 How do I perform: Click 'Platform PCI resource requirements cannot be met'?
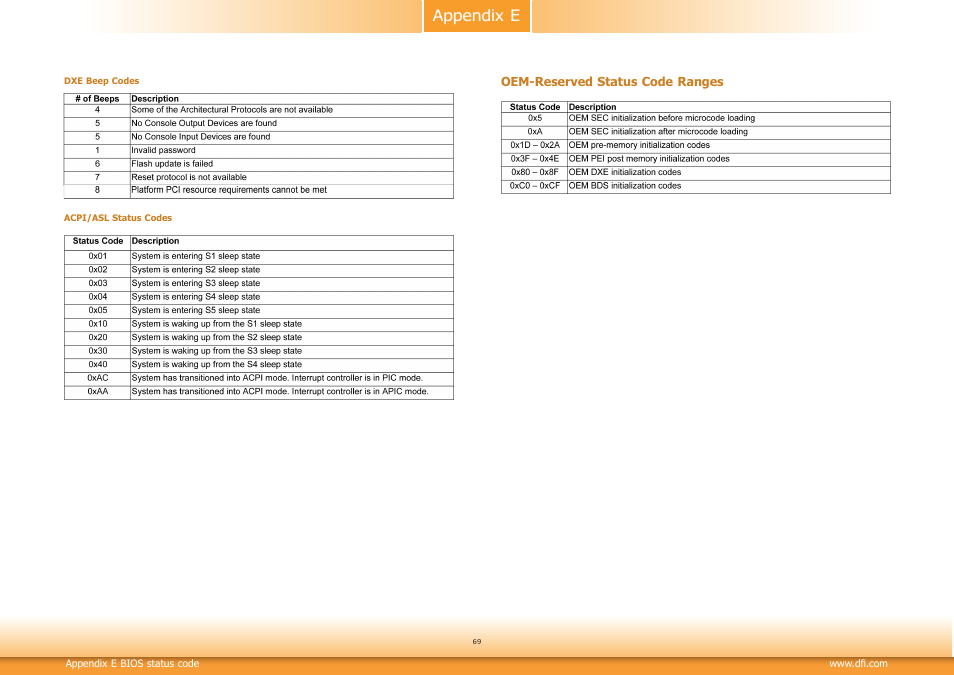pos(229,190)
